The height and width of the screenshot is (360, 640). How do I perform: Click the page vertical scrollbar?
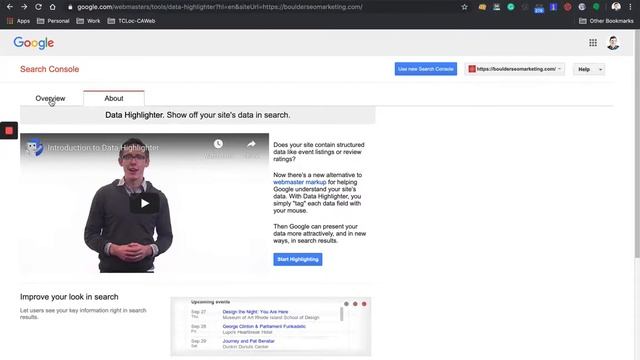[637, 143]
